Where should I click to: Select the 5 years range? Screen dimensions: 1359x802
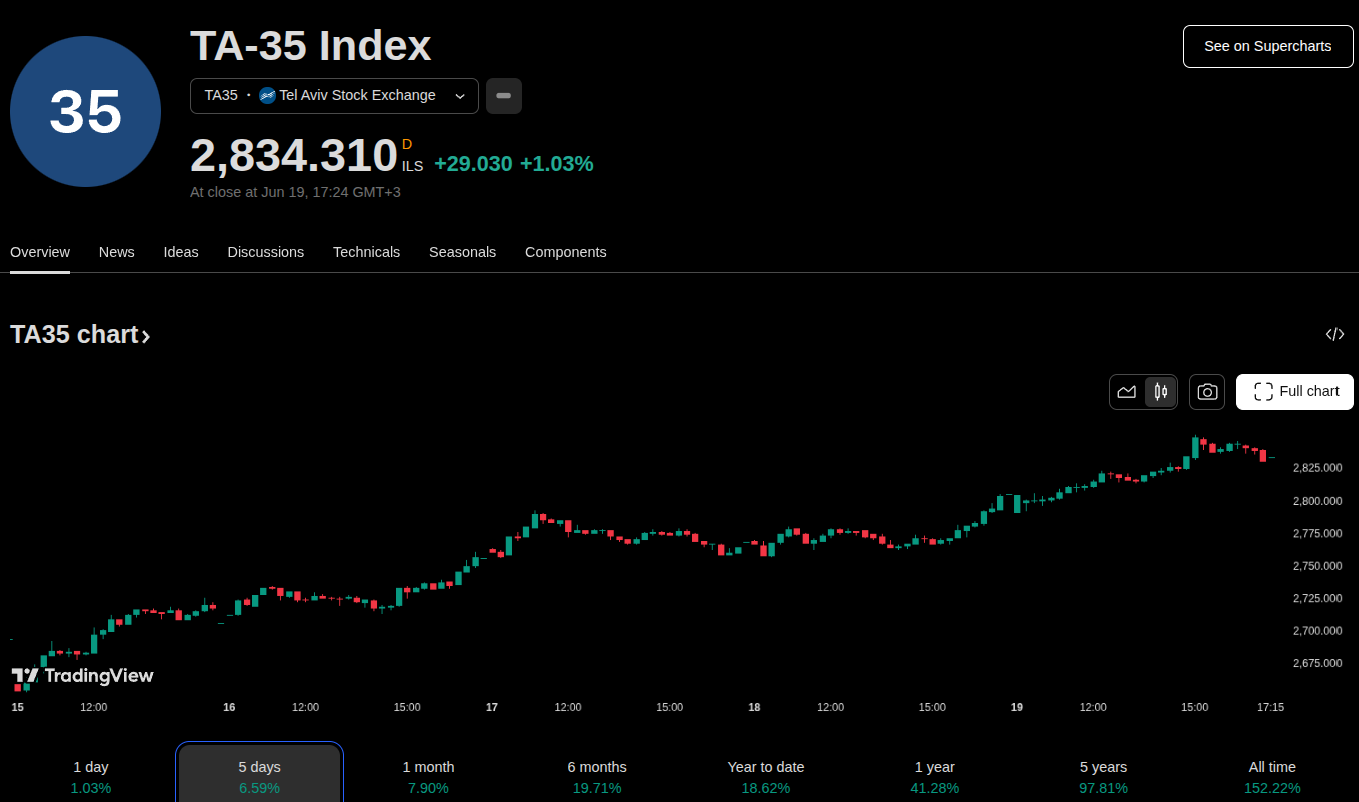point(1104,776)
